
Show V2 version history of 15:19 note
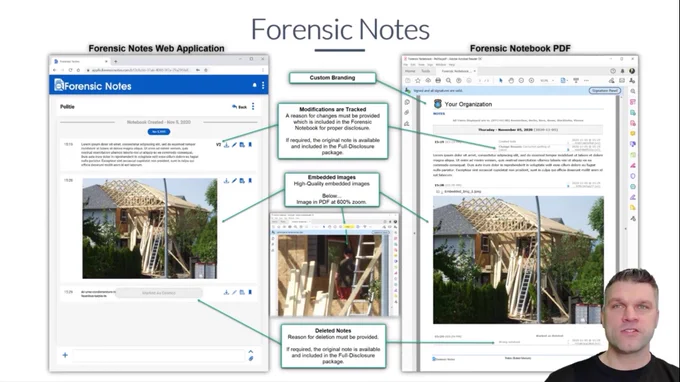tap(218, 145)
